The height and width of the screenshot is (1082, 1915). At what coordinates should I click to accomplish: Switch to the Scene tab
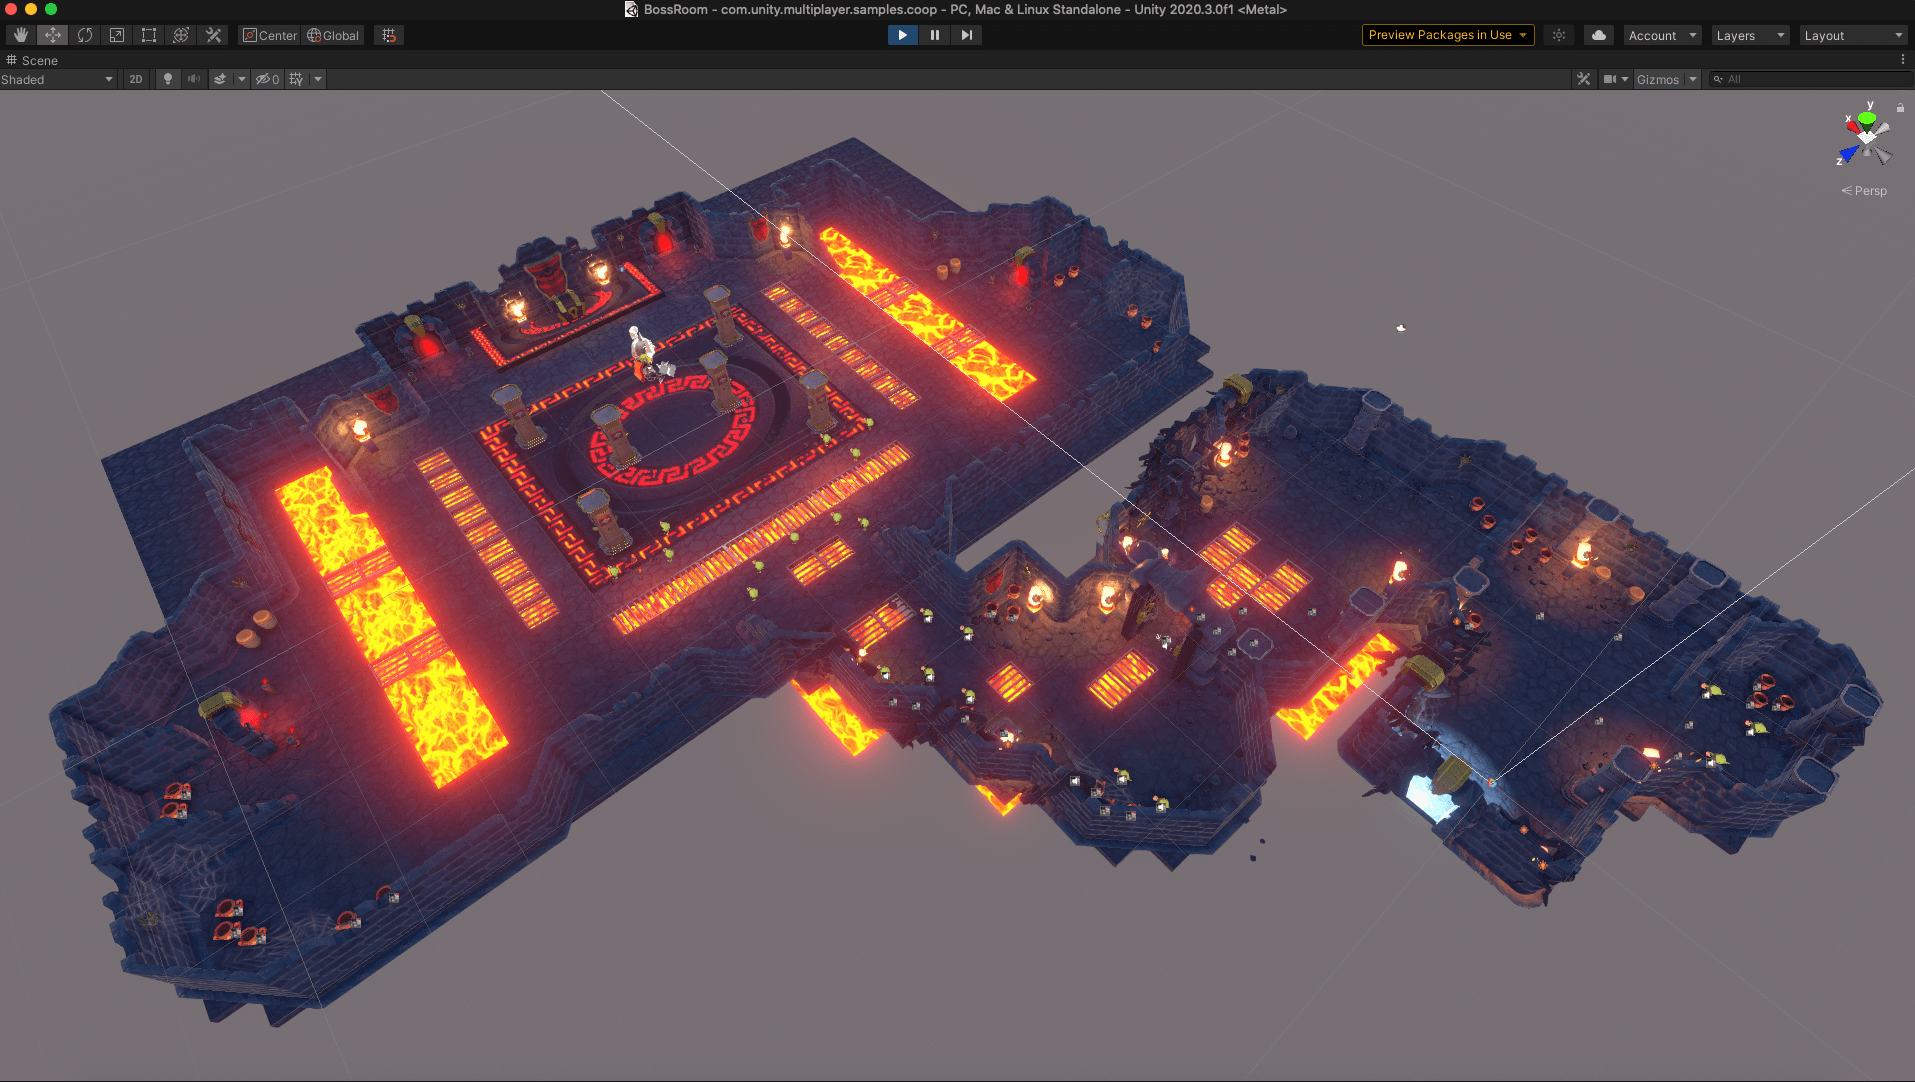[39, 60]
